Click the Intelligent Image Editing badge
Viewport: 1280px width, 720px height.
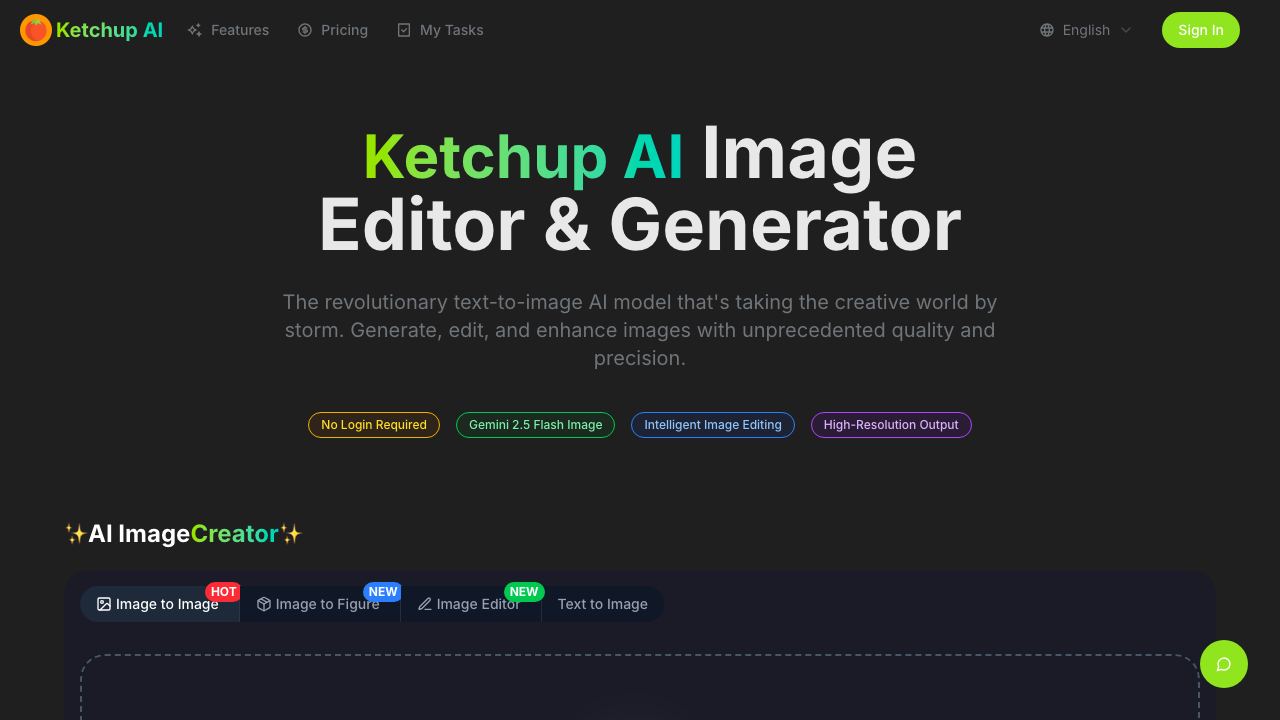pos(713,425)
